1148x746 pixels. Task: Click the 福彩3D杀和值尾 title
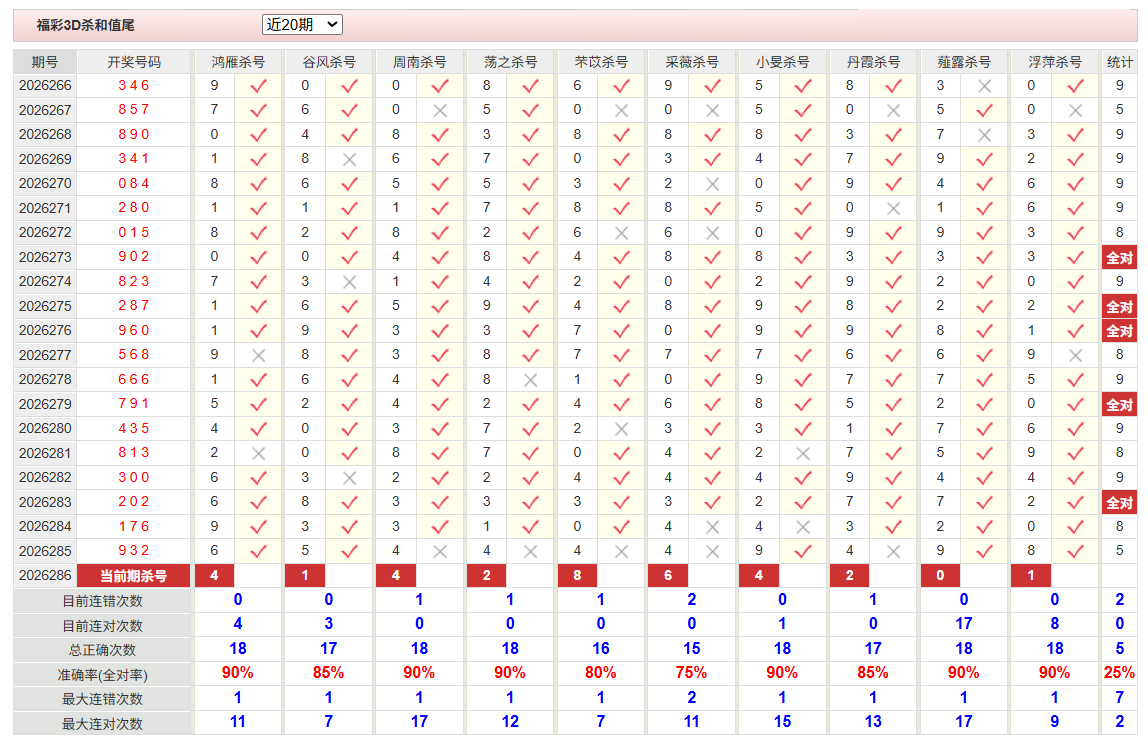(86, 25)
